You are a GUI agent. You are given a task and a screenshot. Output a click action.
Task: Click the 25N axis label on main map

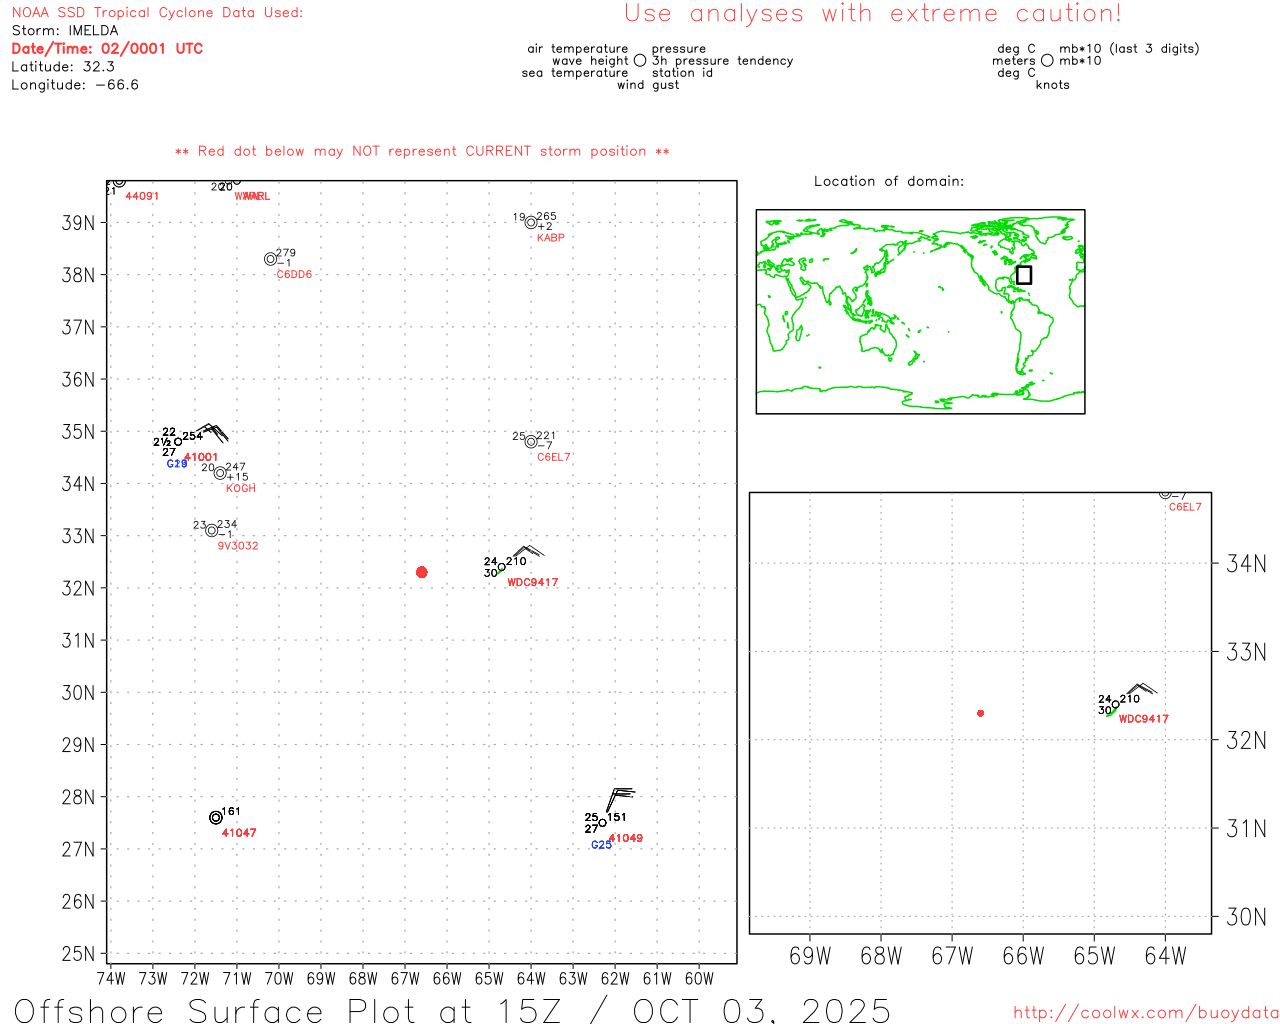[78, 954]
